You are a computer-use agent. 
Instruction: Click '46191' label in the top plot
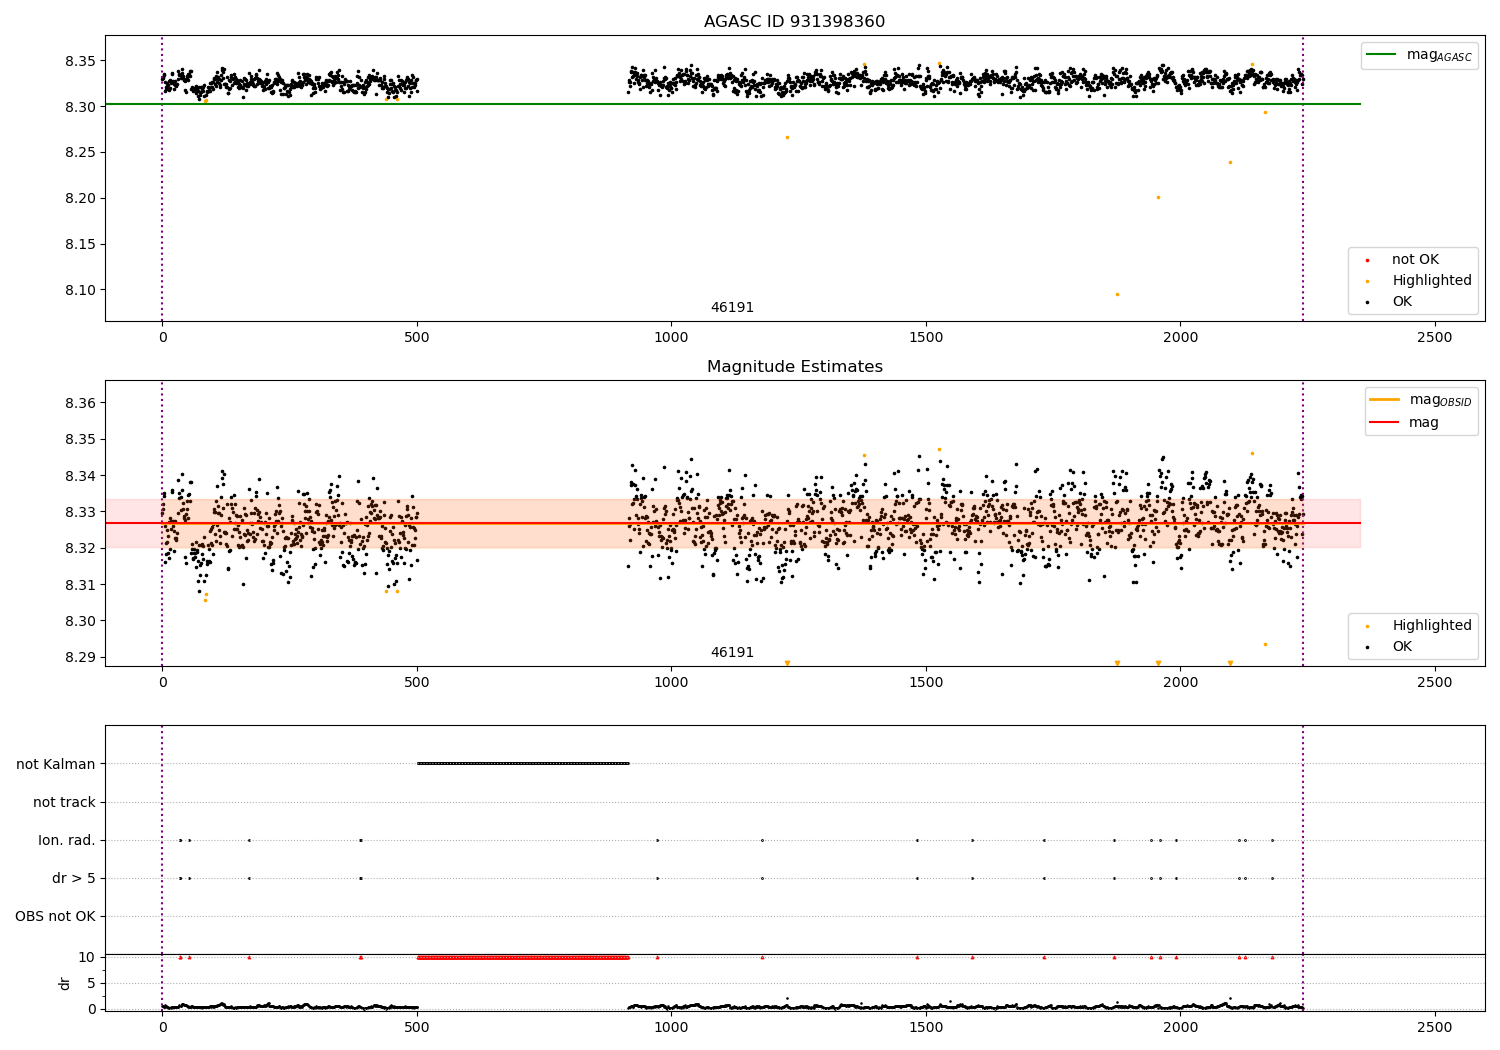pos(732,308)
